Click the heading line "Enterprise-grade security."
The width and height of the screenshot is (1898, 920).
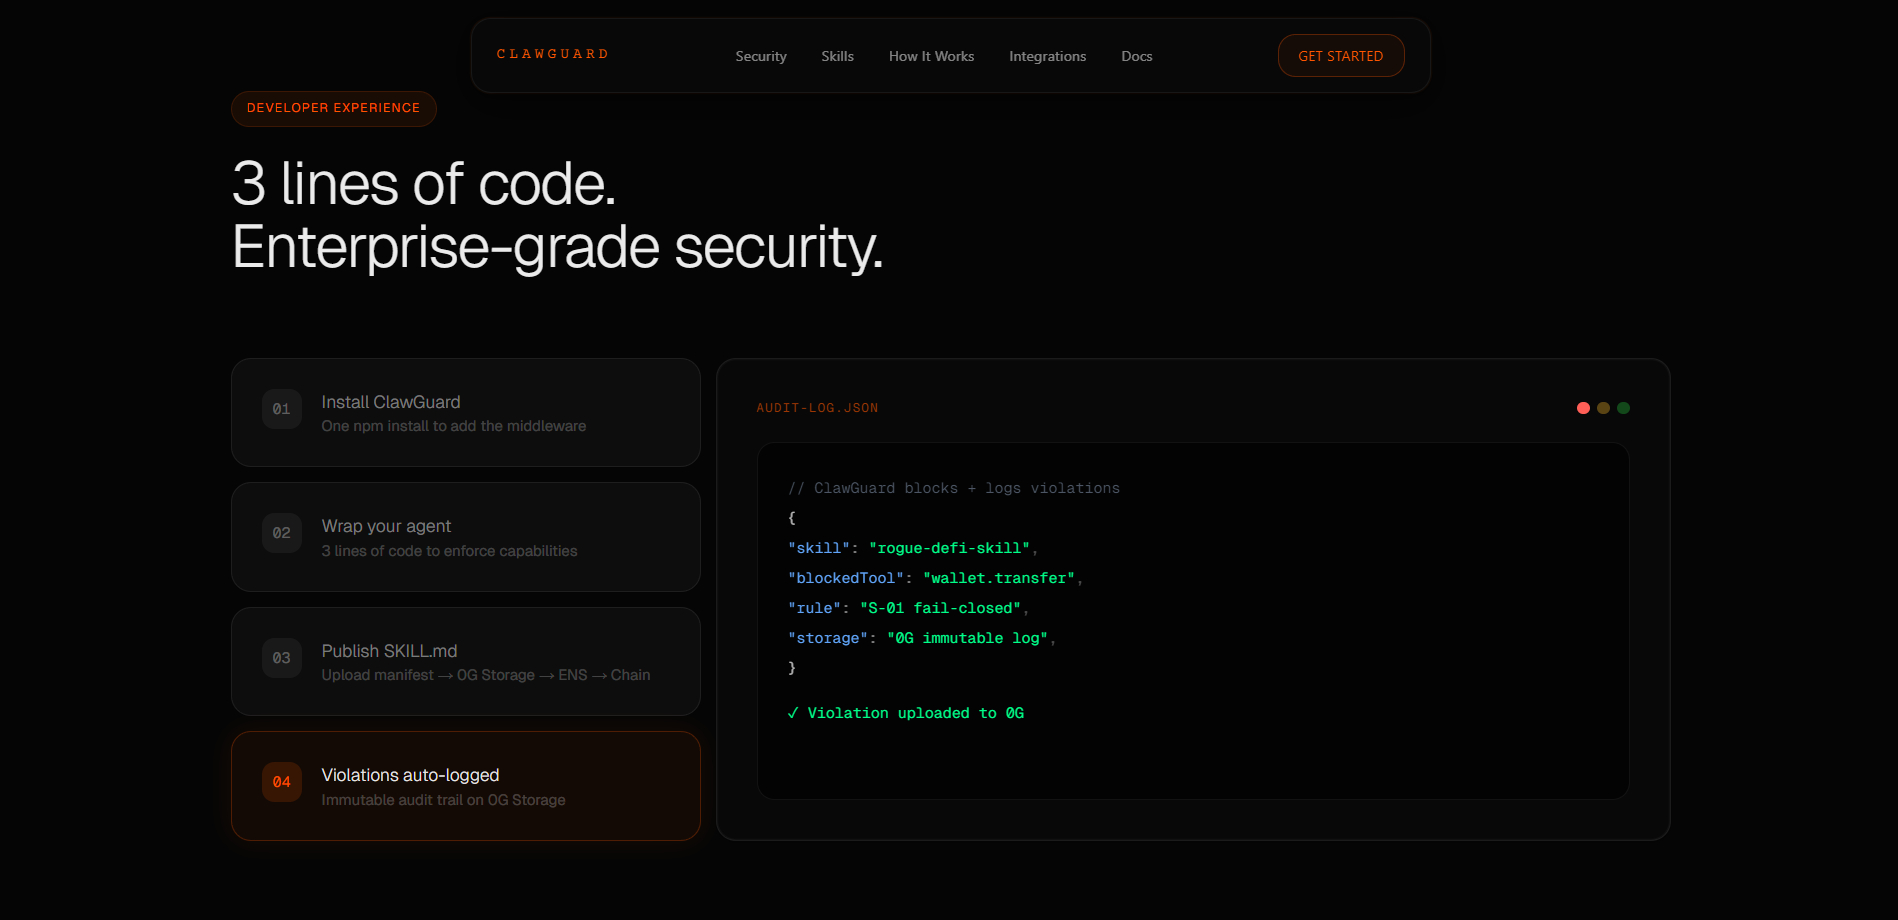(558, 247)
